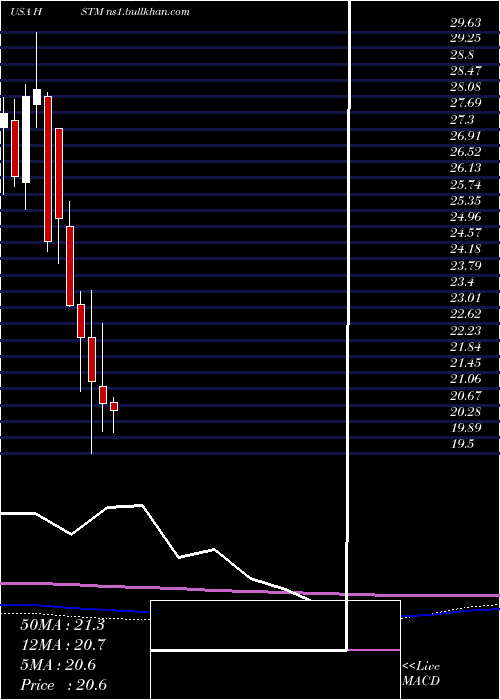
Task: Click the 12MA : 20.7 readout
Action: coord(64,645)
